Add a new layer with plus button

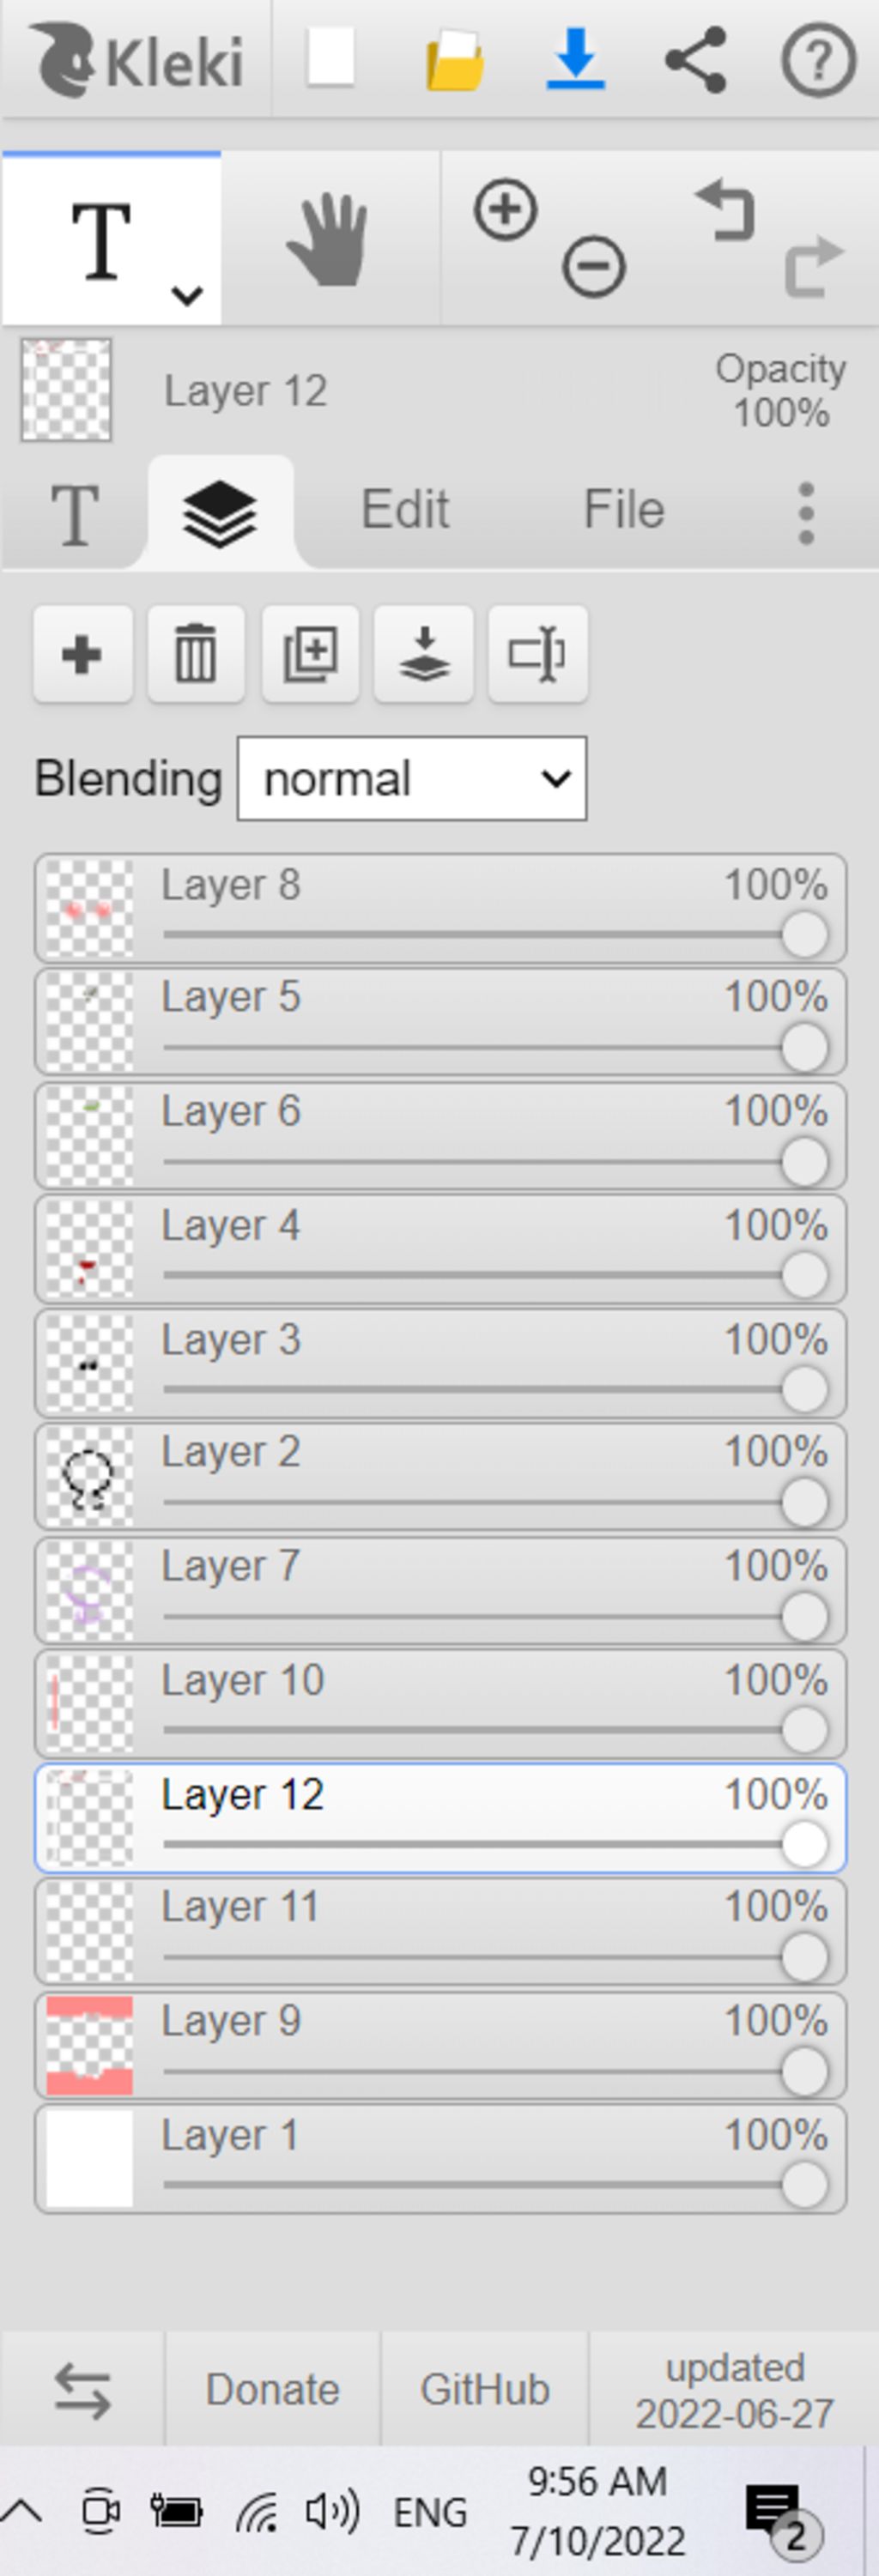point(83,654)
